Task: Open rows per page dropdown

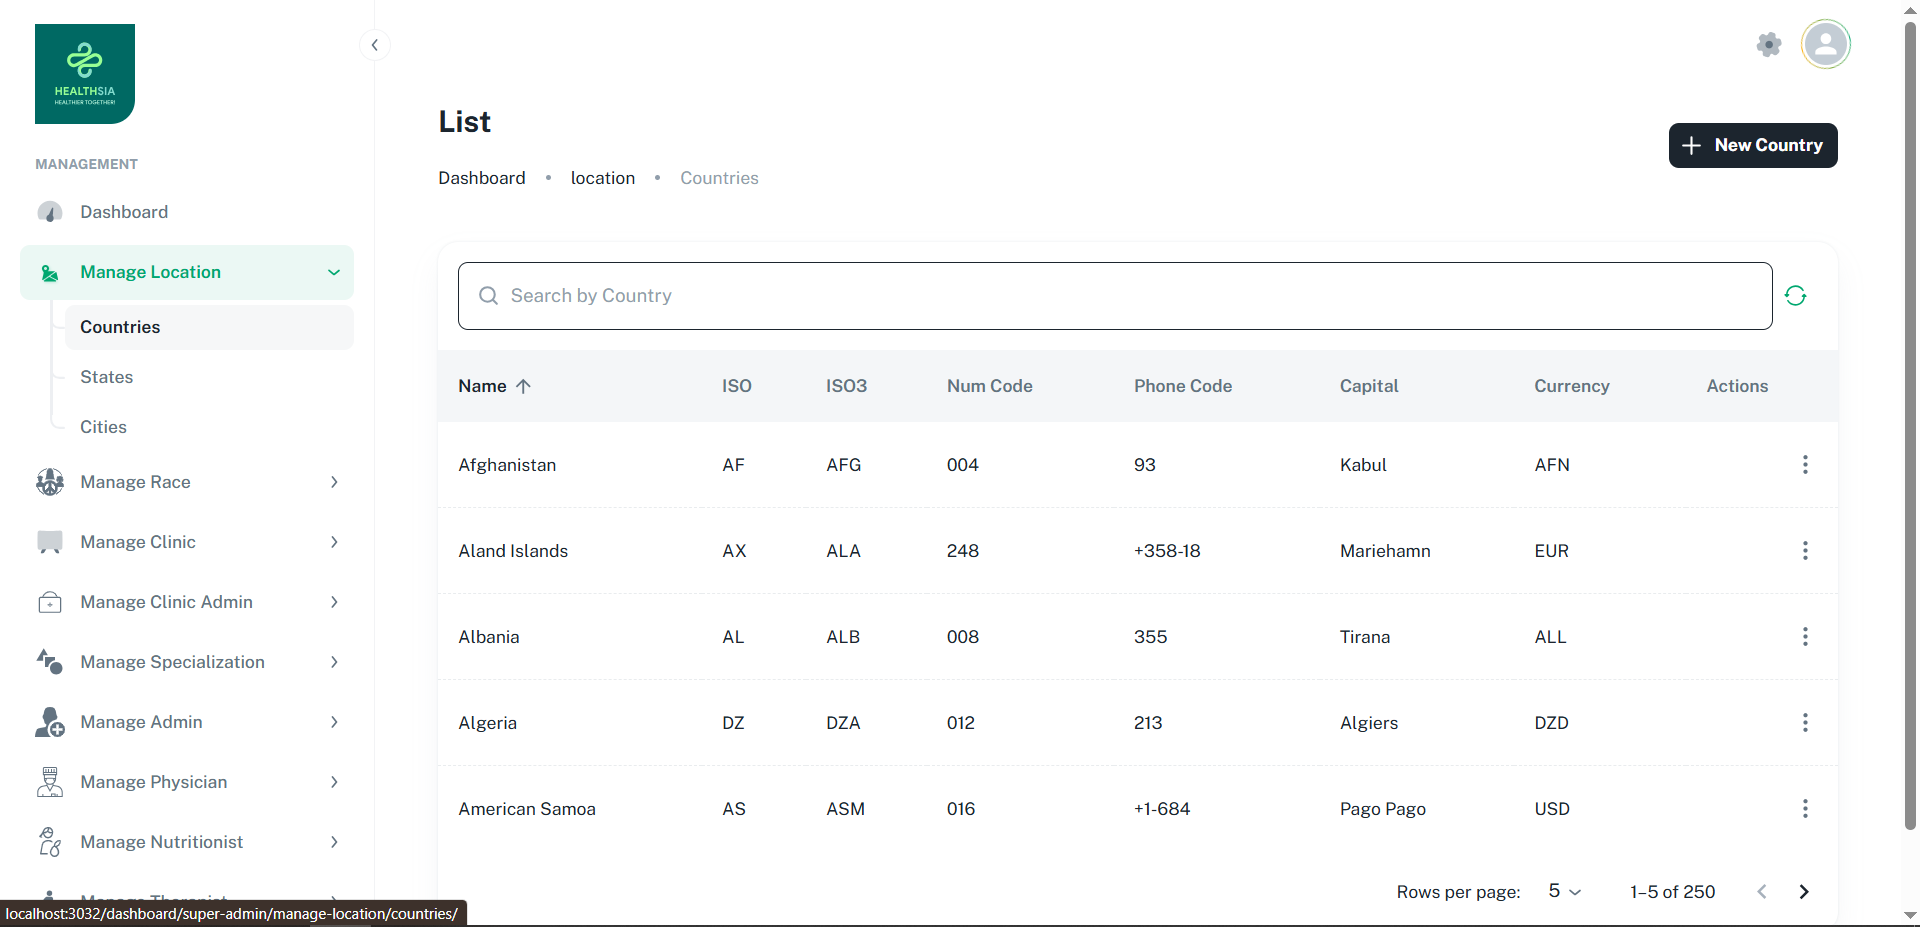Action: click(1564, 892)
